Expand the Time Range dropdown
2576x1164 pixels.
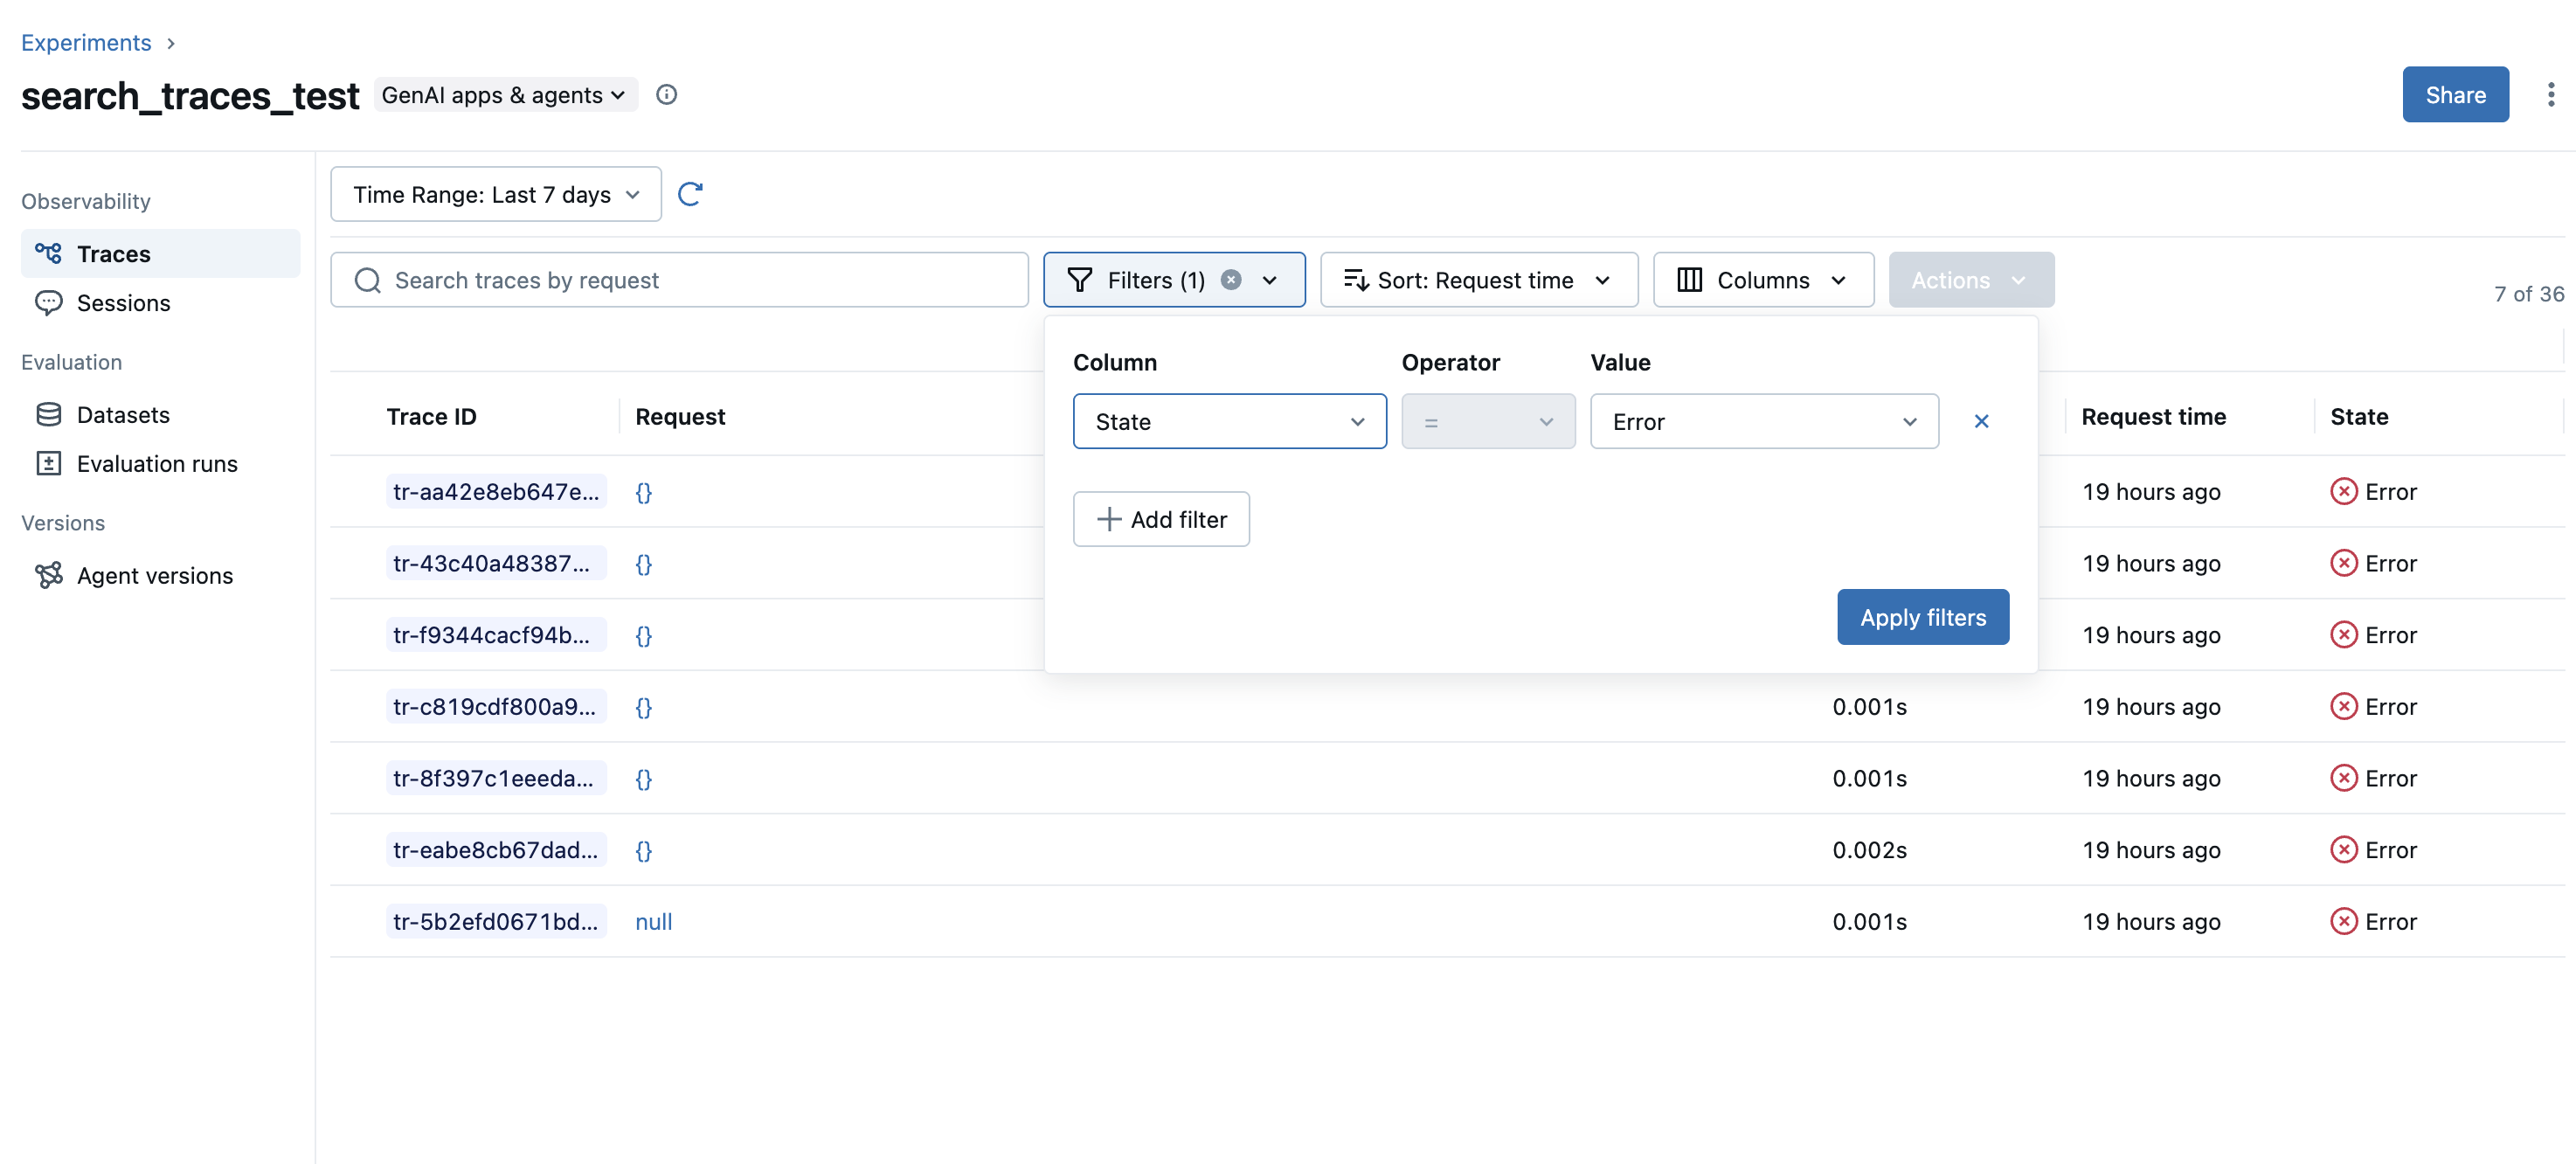[x=495, y=194]
